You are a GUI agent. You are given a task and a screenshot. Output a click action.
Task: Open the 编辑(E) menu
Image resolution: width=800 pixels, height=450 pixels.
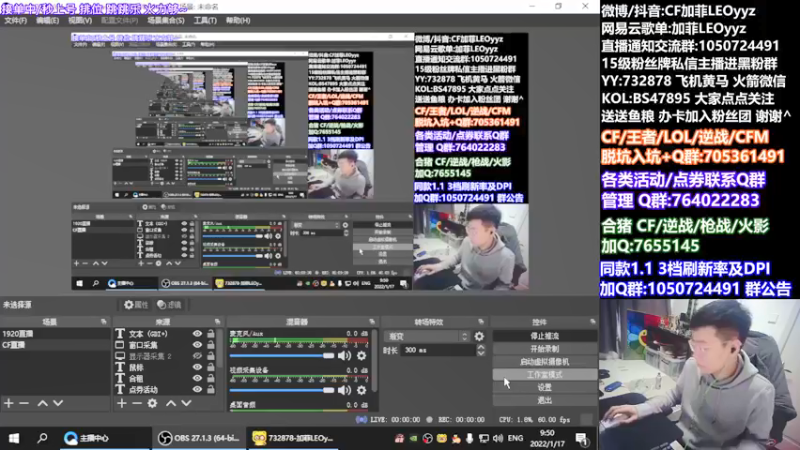[x=47, y=20]
